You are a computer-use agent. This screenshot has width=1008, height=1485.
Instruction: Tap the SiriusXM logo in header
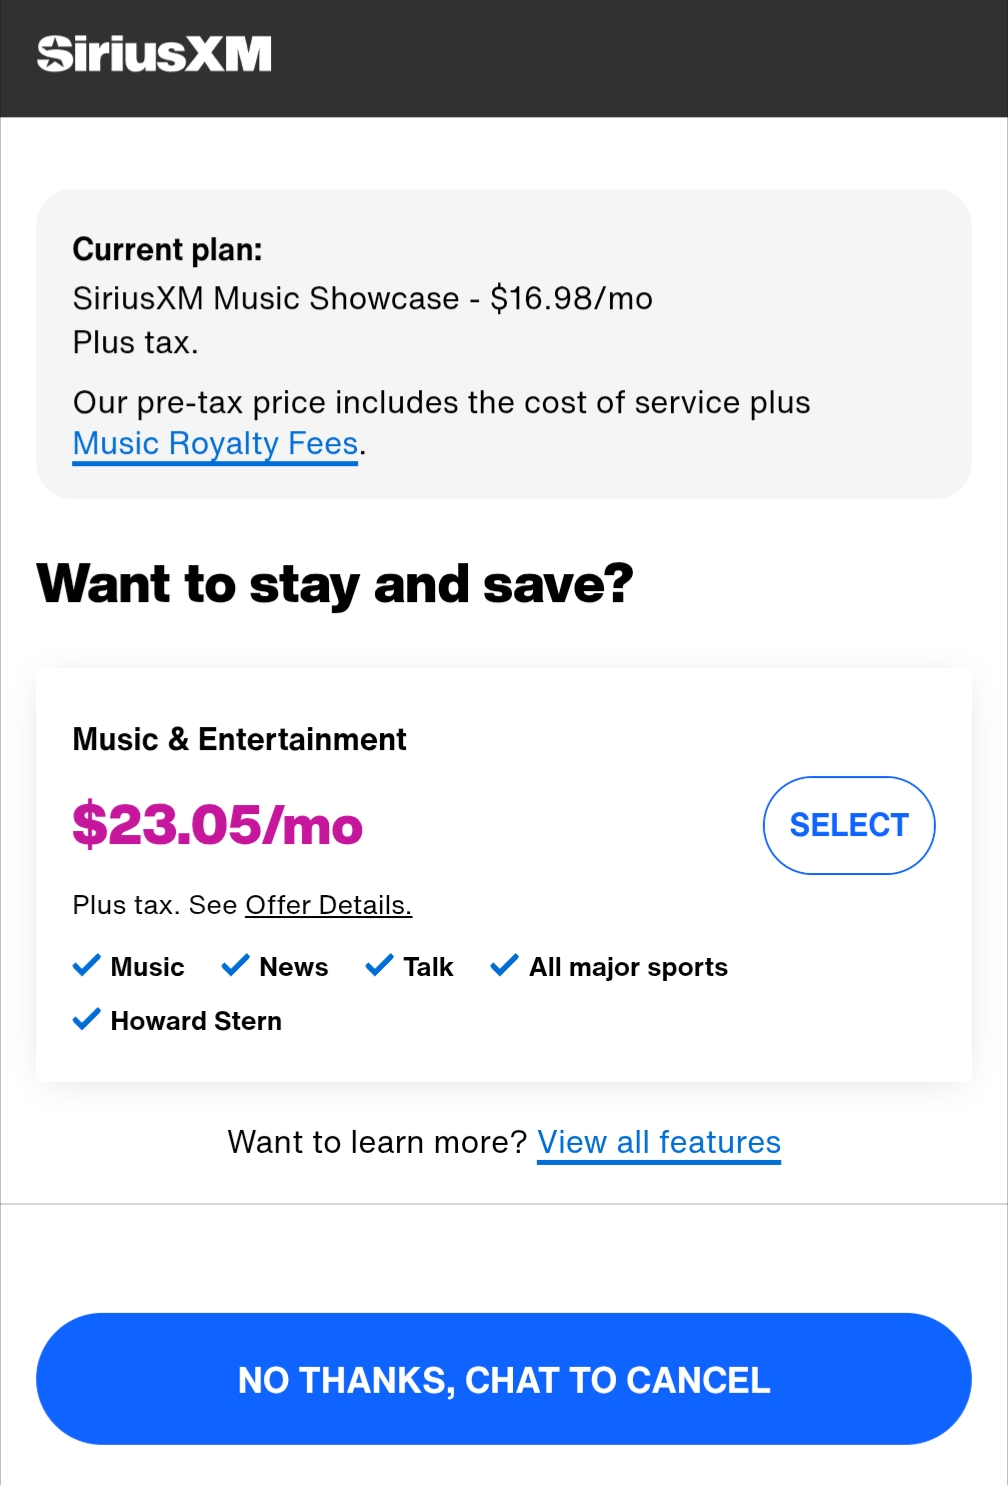click(154, 54)
